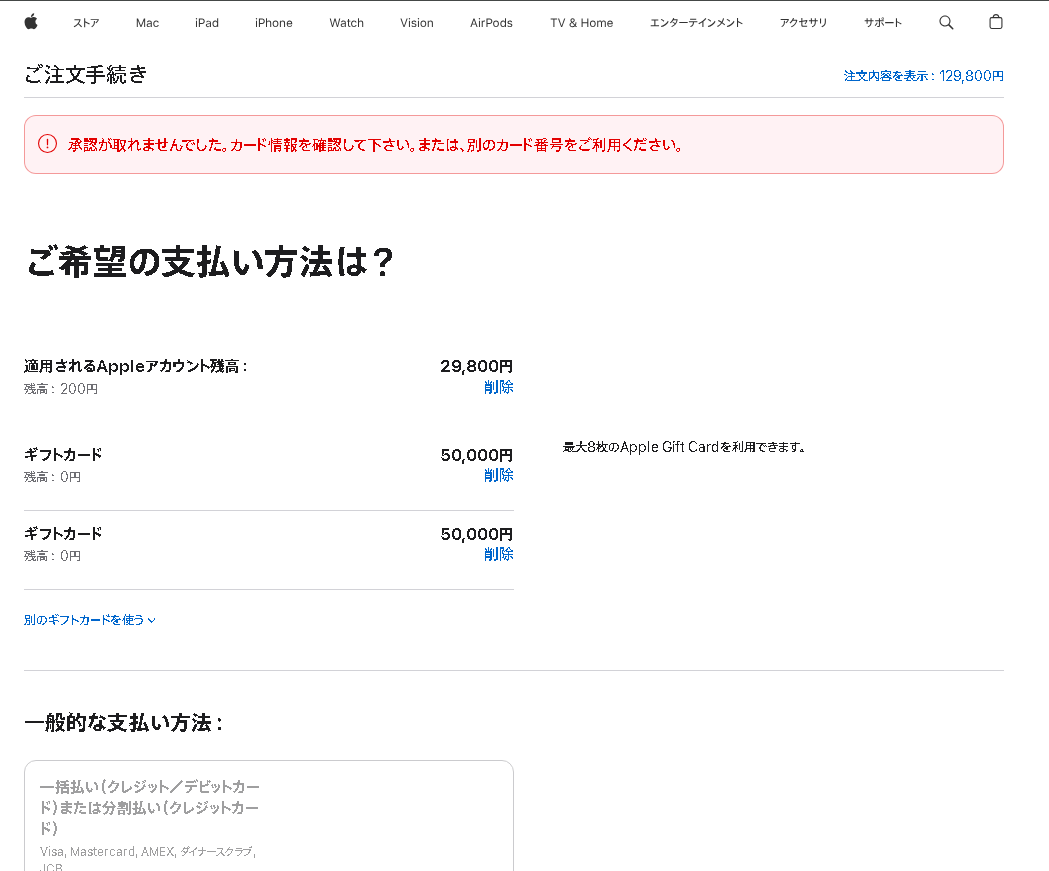Click the 適用されるAppleアカウント残高 label
This screenshot has width=1049, height=871.
[x=136, y=366]
